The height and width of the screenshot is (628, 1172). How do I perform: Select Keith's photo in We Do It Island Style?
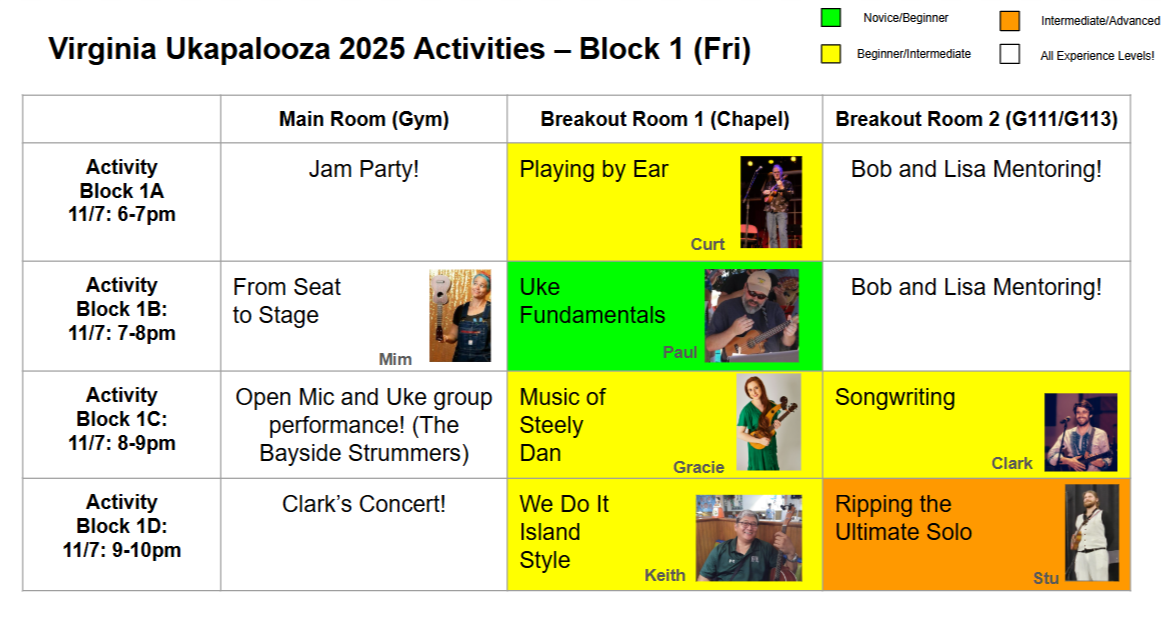[748, 538]
